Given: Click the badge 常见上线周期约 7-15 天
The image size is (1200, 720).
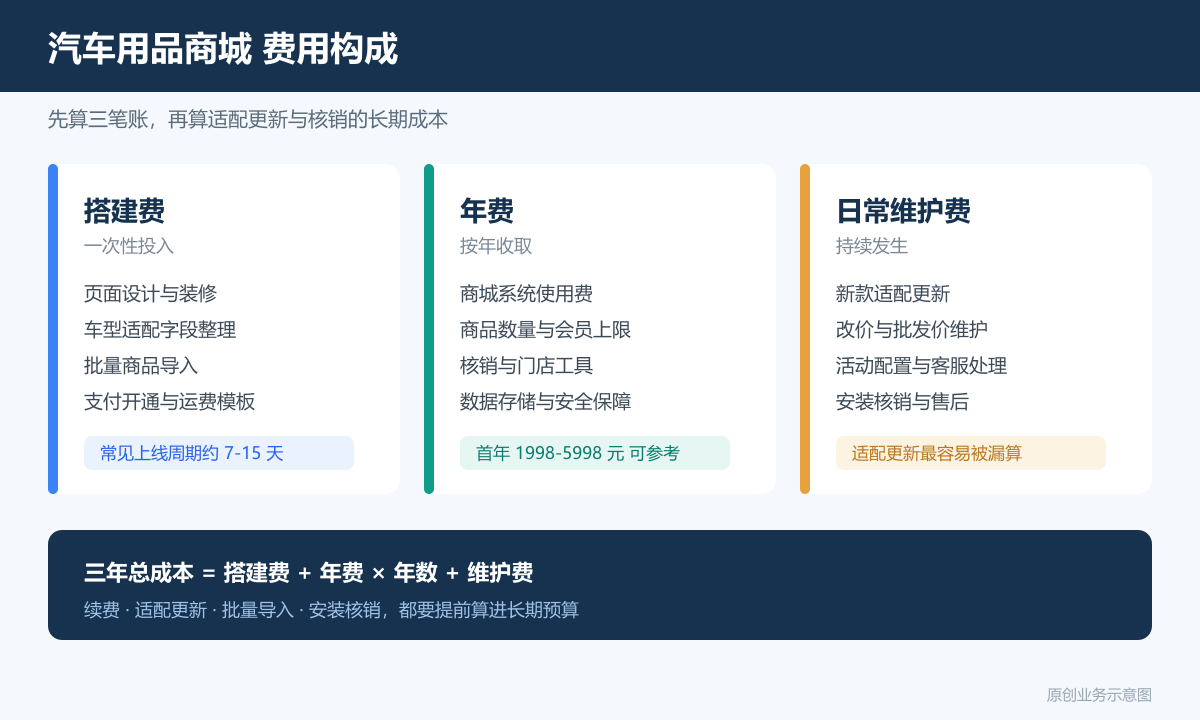Looking at the screenshot, I should 219,453.
